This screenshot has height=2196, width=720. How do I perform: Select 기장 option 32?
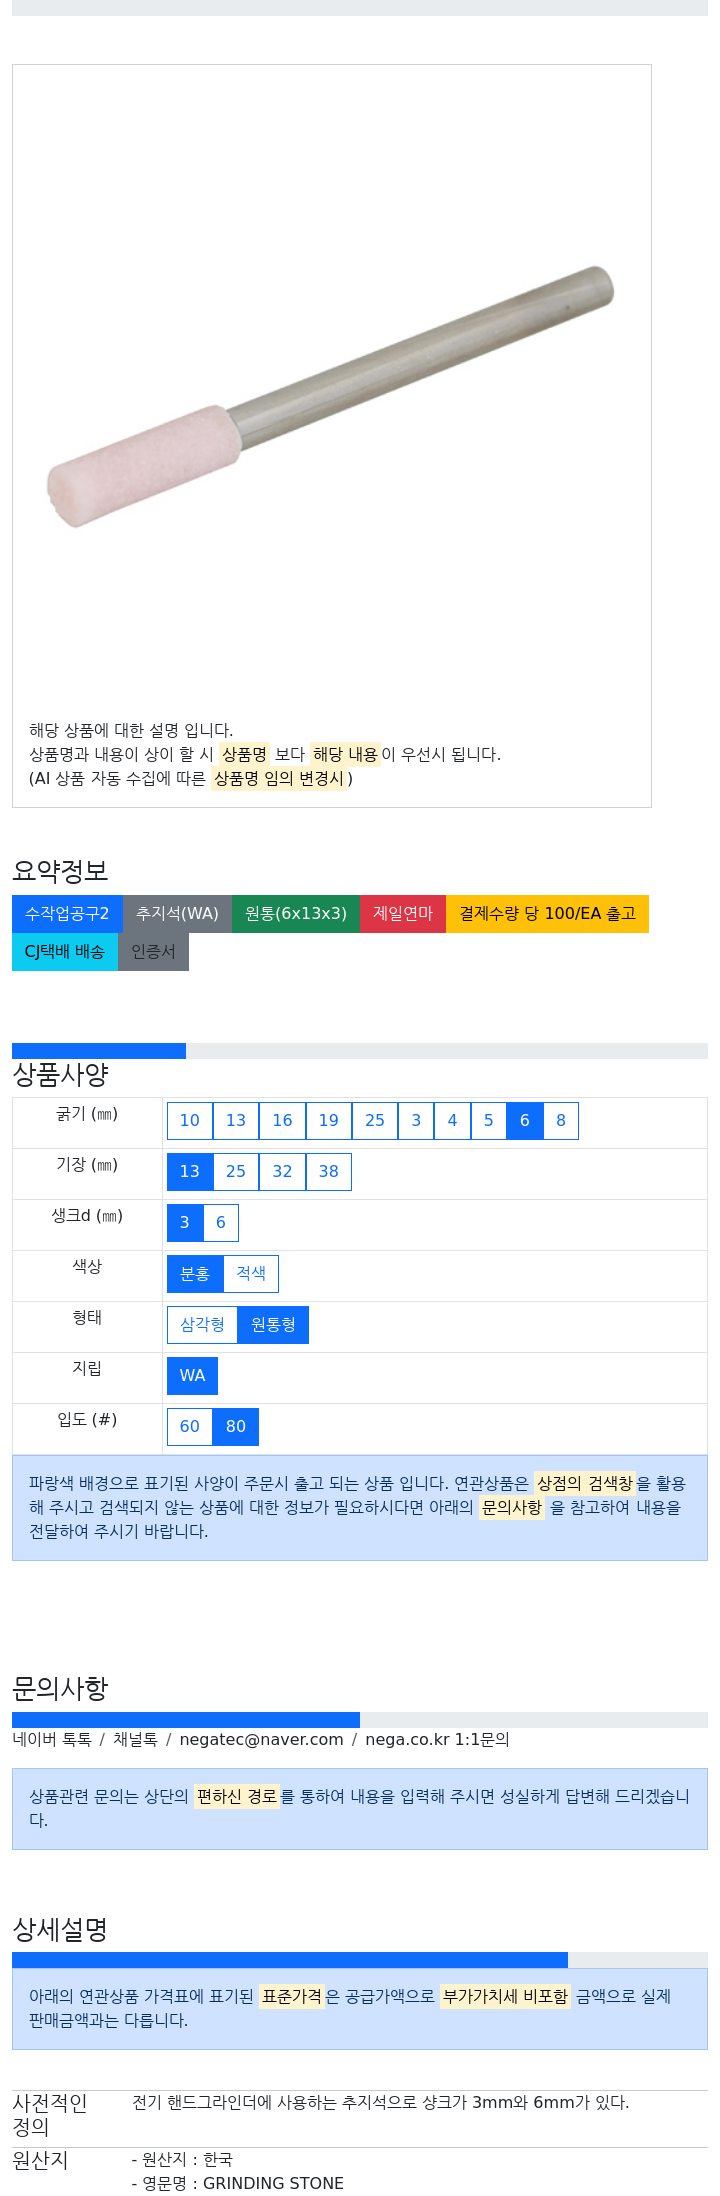[282, 1172]
